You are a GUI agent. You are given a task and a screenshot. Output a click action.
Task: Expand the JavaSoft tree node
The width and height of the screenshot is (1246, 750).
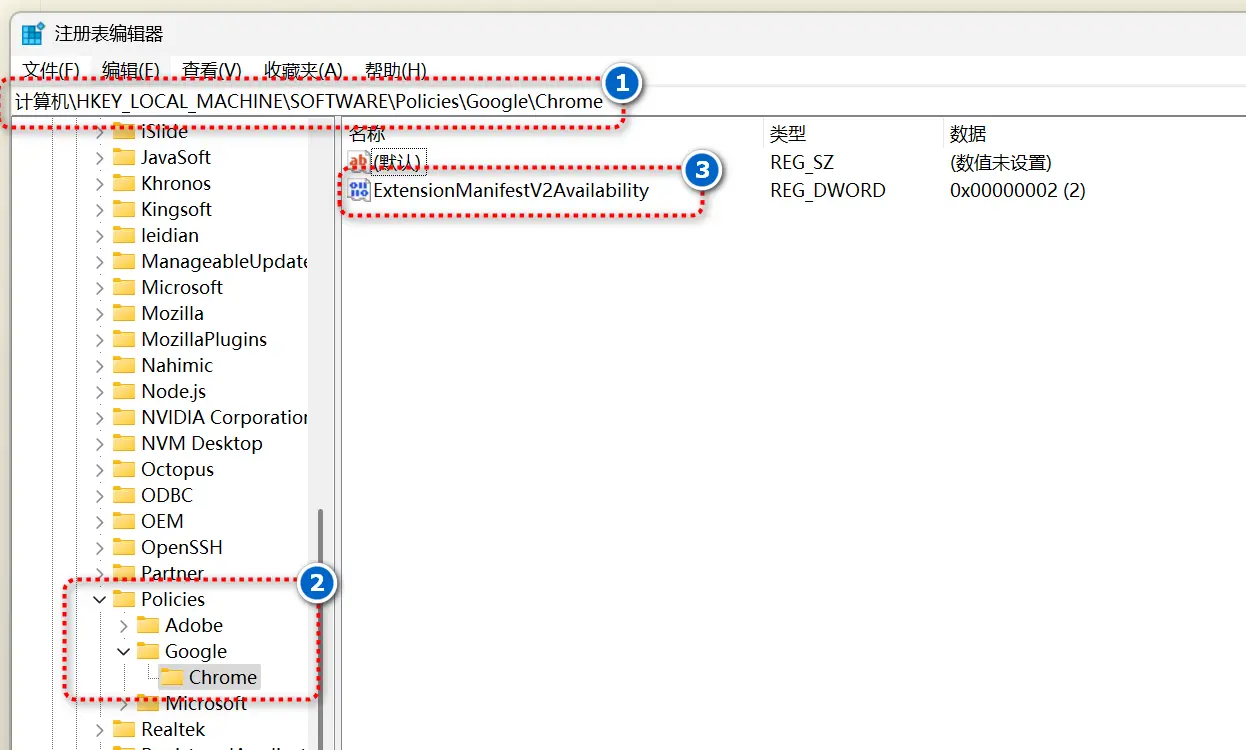(98, 157)
